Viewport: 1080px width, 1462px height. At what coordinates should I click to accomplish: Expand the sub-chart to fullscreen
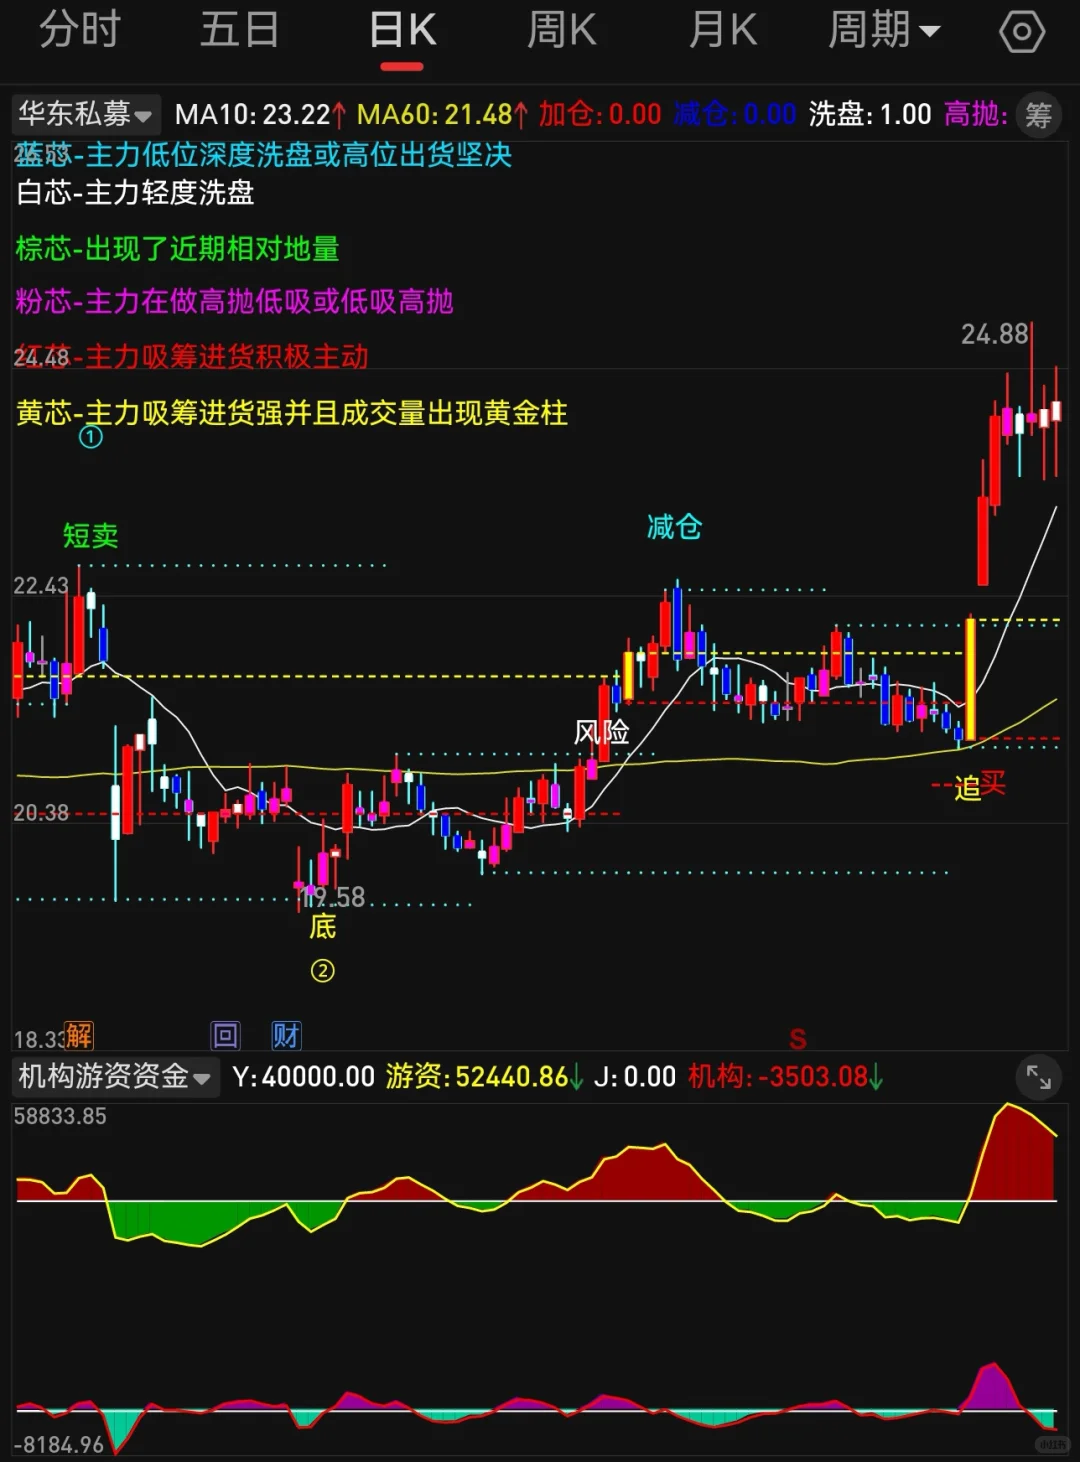point(1039,1077)
